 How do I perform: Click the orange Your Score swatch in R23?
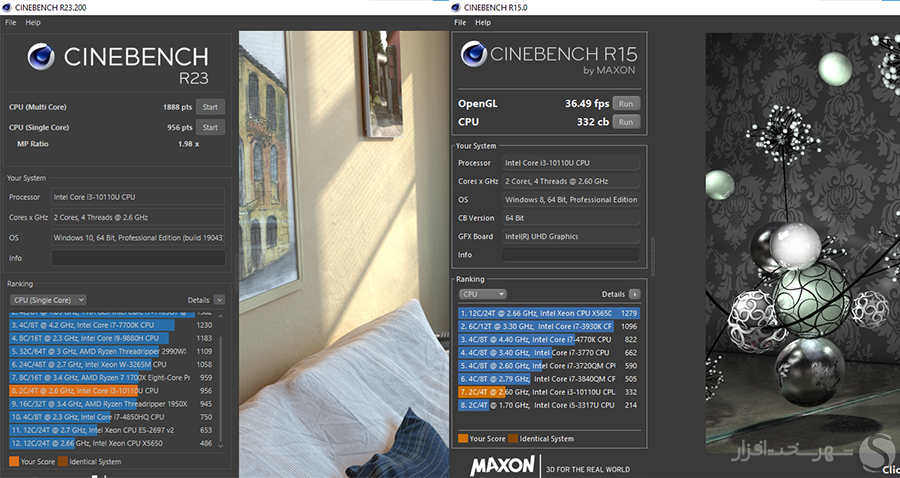(14, 461)
